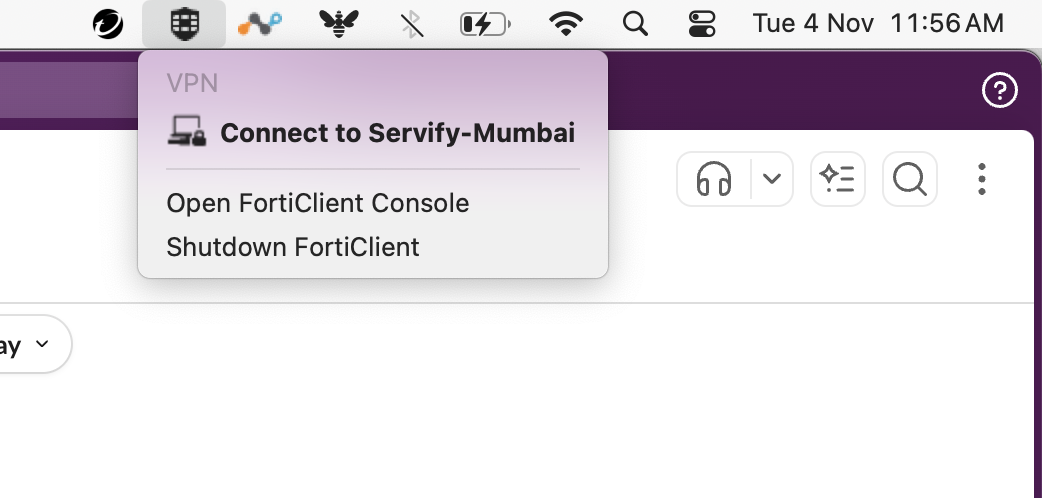Start a huddle with headphones button
The image size is (1042, 498).
click(714, 180)
